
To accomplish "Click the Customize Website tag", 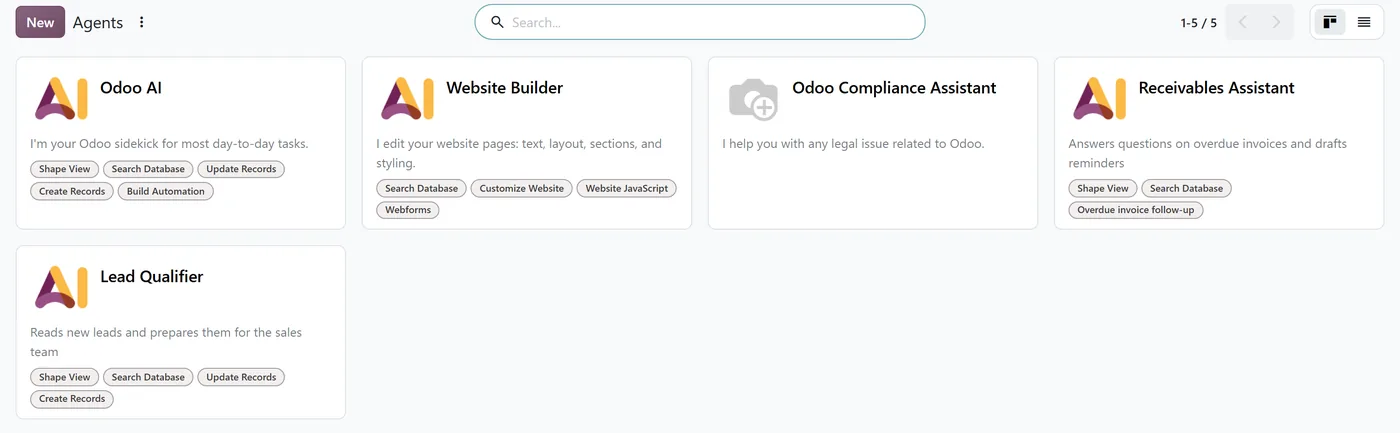I will (x=522, y=188).
